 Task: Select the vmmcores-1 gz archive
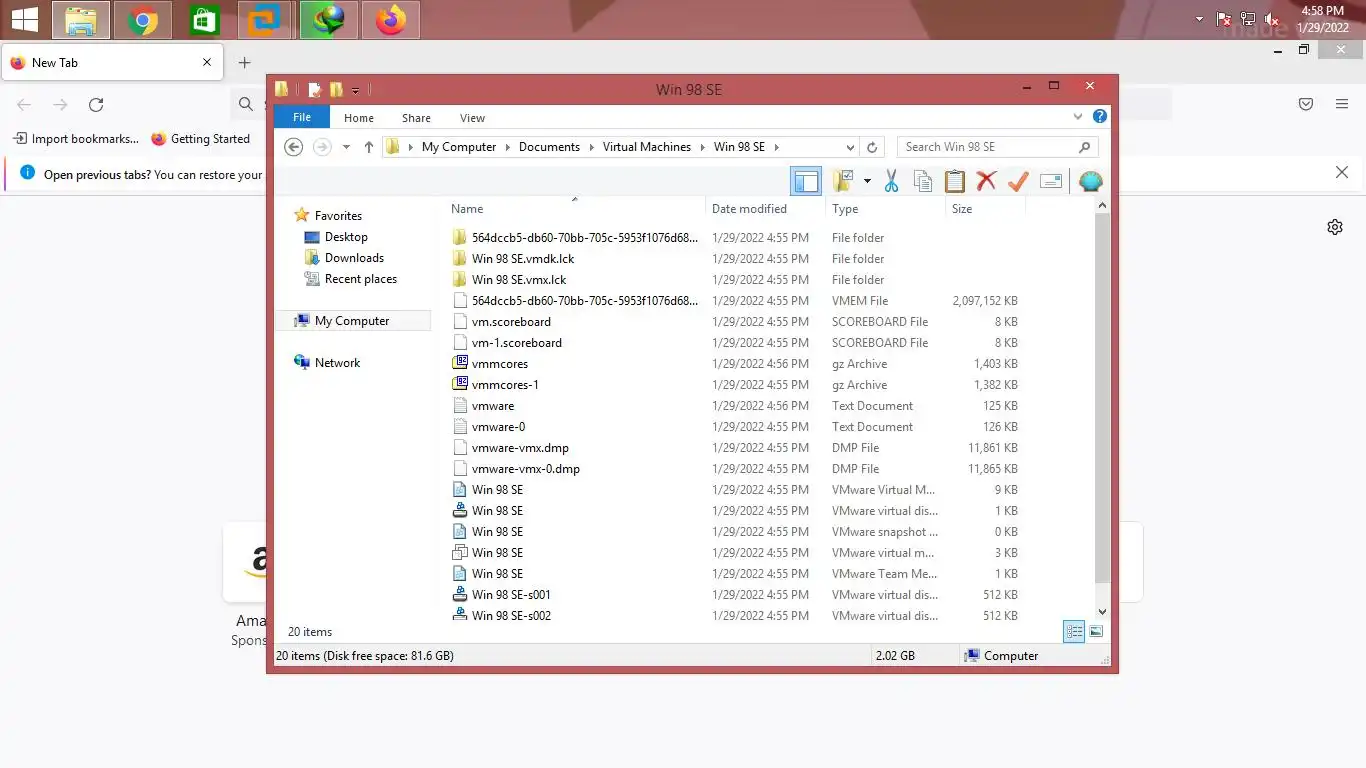click(x=505, y=385)
